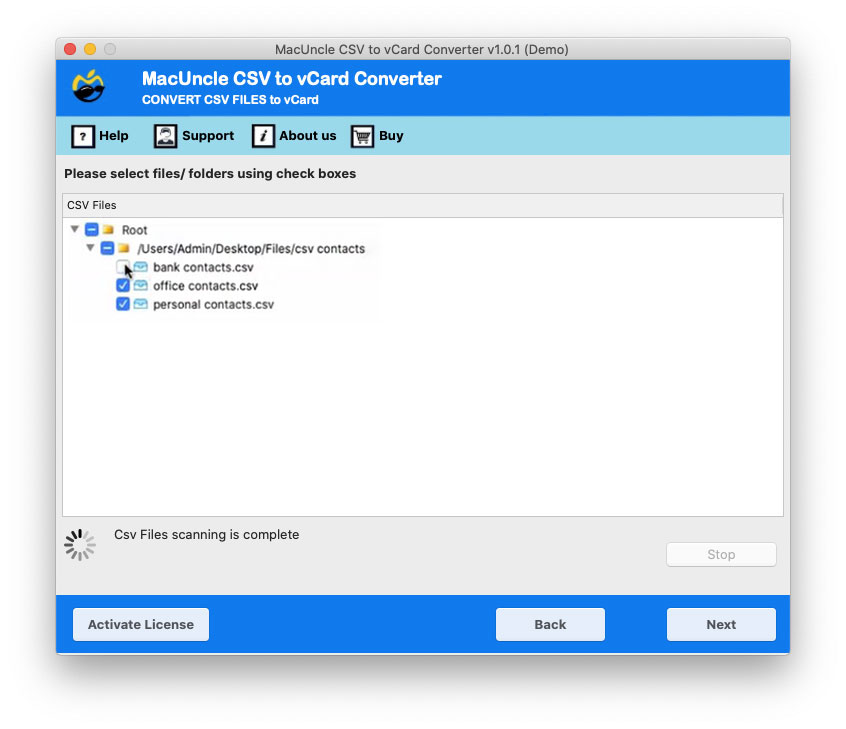Click the Support person icon

165,136
